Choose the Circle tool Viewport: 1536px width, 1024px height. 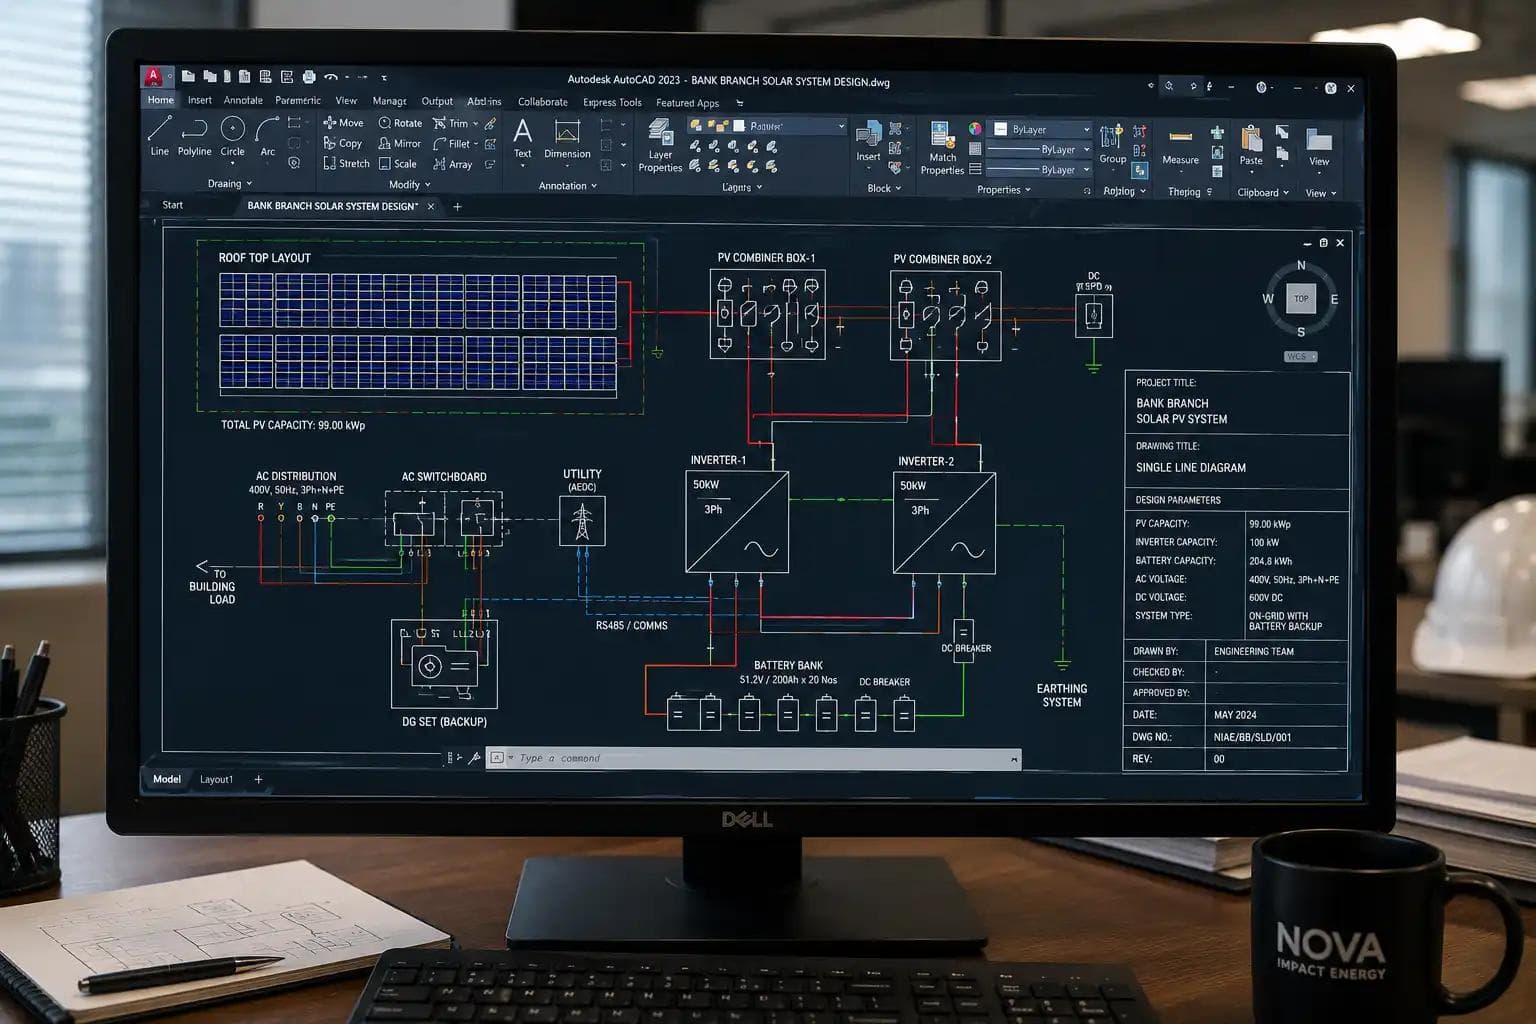pos(232,136)
